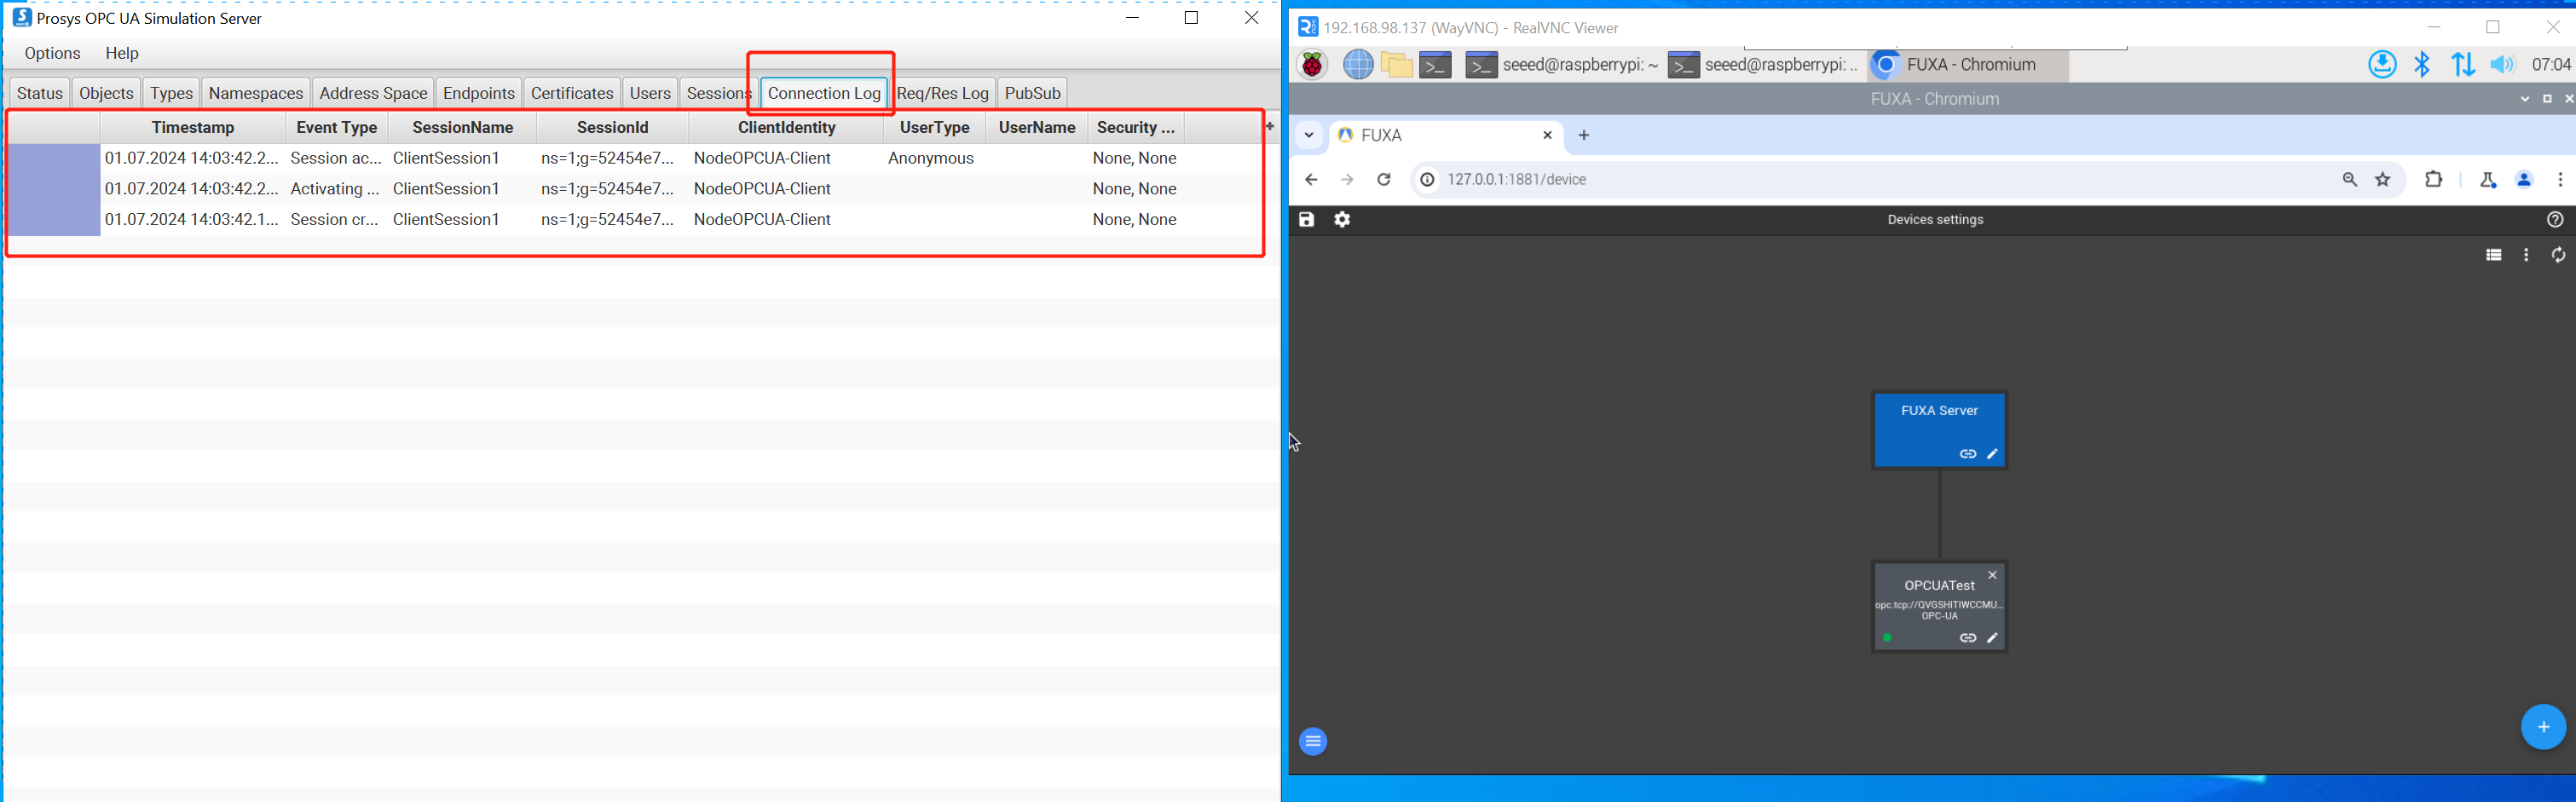
Task: Open the table column chooser plus icon
Action: point(1270,127)
